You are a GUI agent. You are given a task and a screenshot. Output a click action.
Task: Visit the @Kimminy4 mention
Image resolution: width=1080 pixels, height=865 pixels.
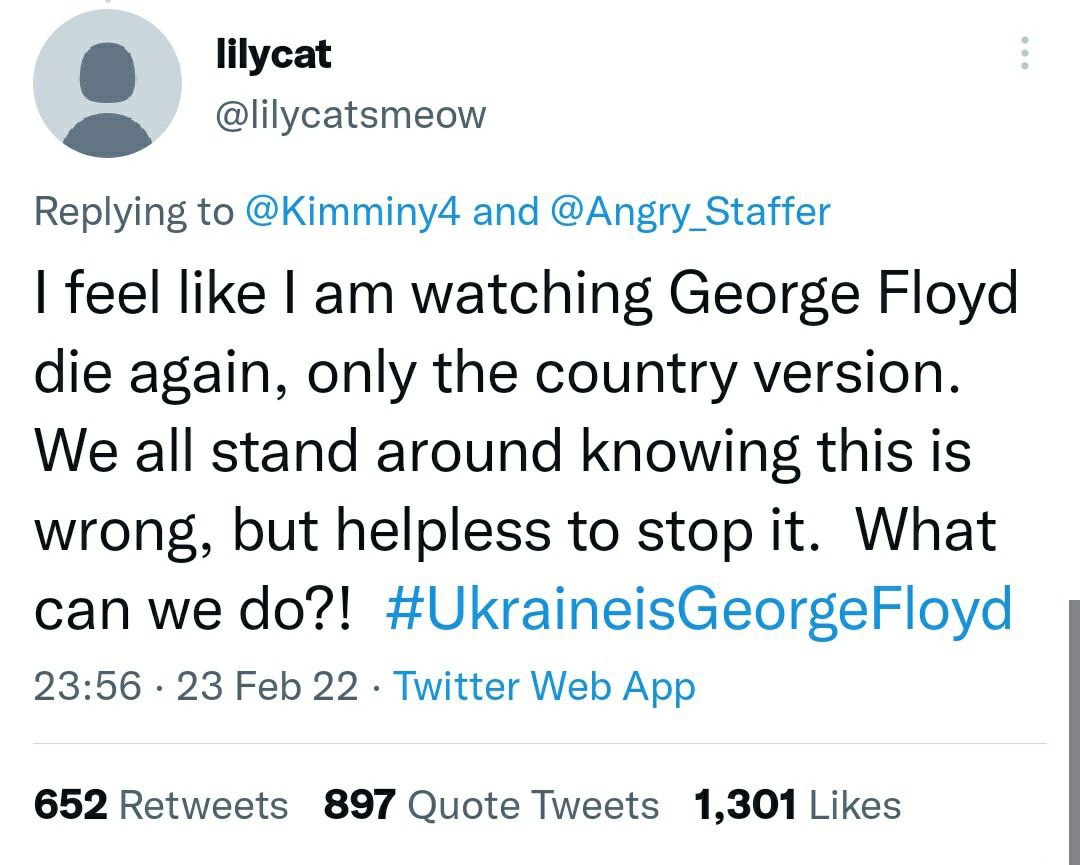352,211
